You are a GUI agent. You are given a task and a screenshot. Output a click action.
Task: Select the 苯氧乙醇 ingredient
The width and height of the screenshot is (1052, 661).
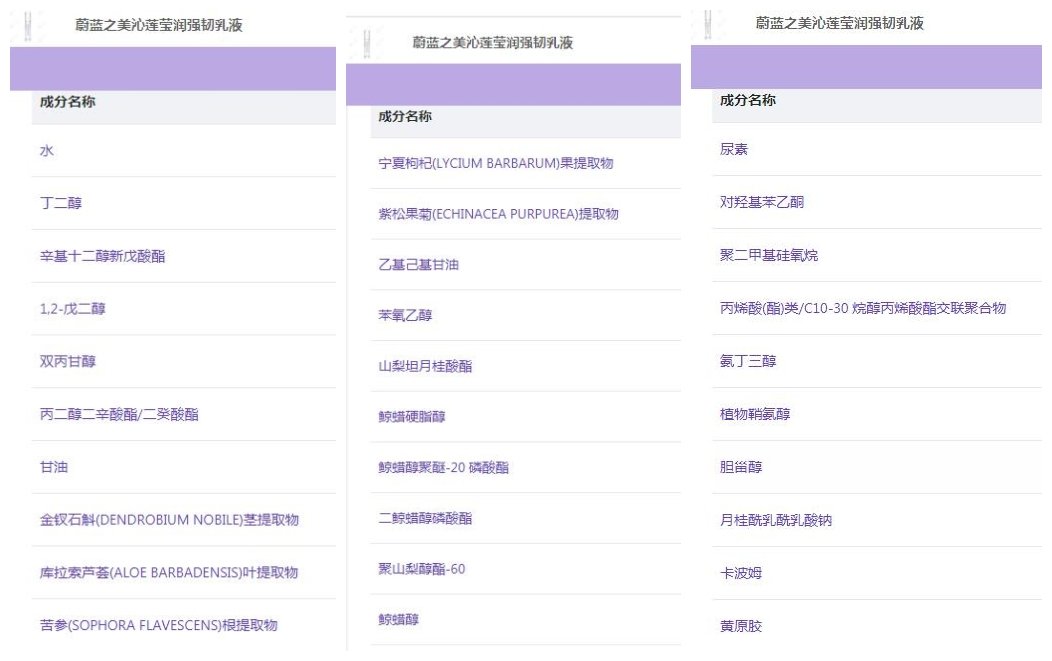405,315
